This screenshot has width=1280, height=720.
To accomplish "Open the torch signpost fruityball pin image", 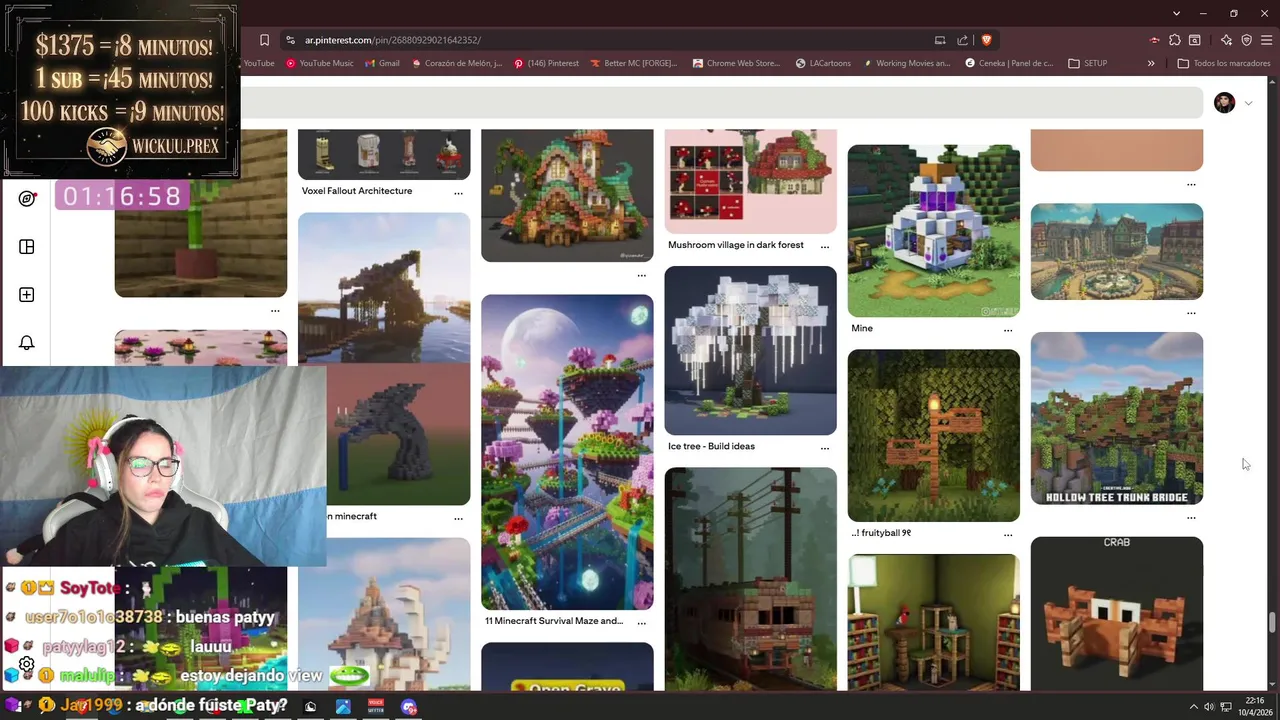I will (x=934, y=435).
